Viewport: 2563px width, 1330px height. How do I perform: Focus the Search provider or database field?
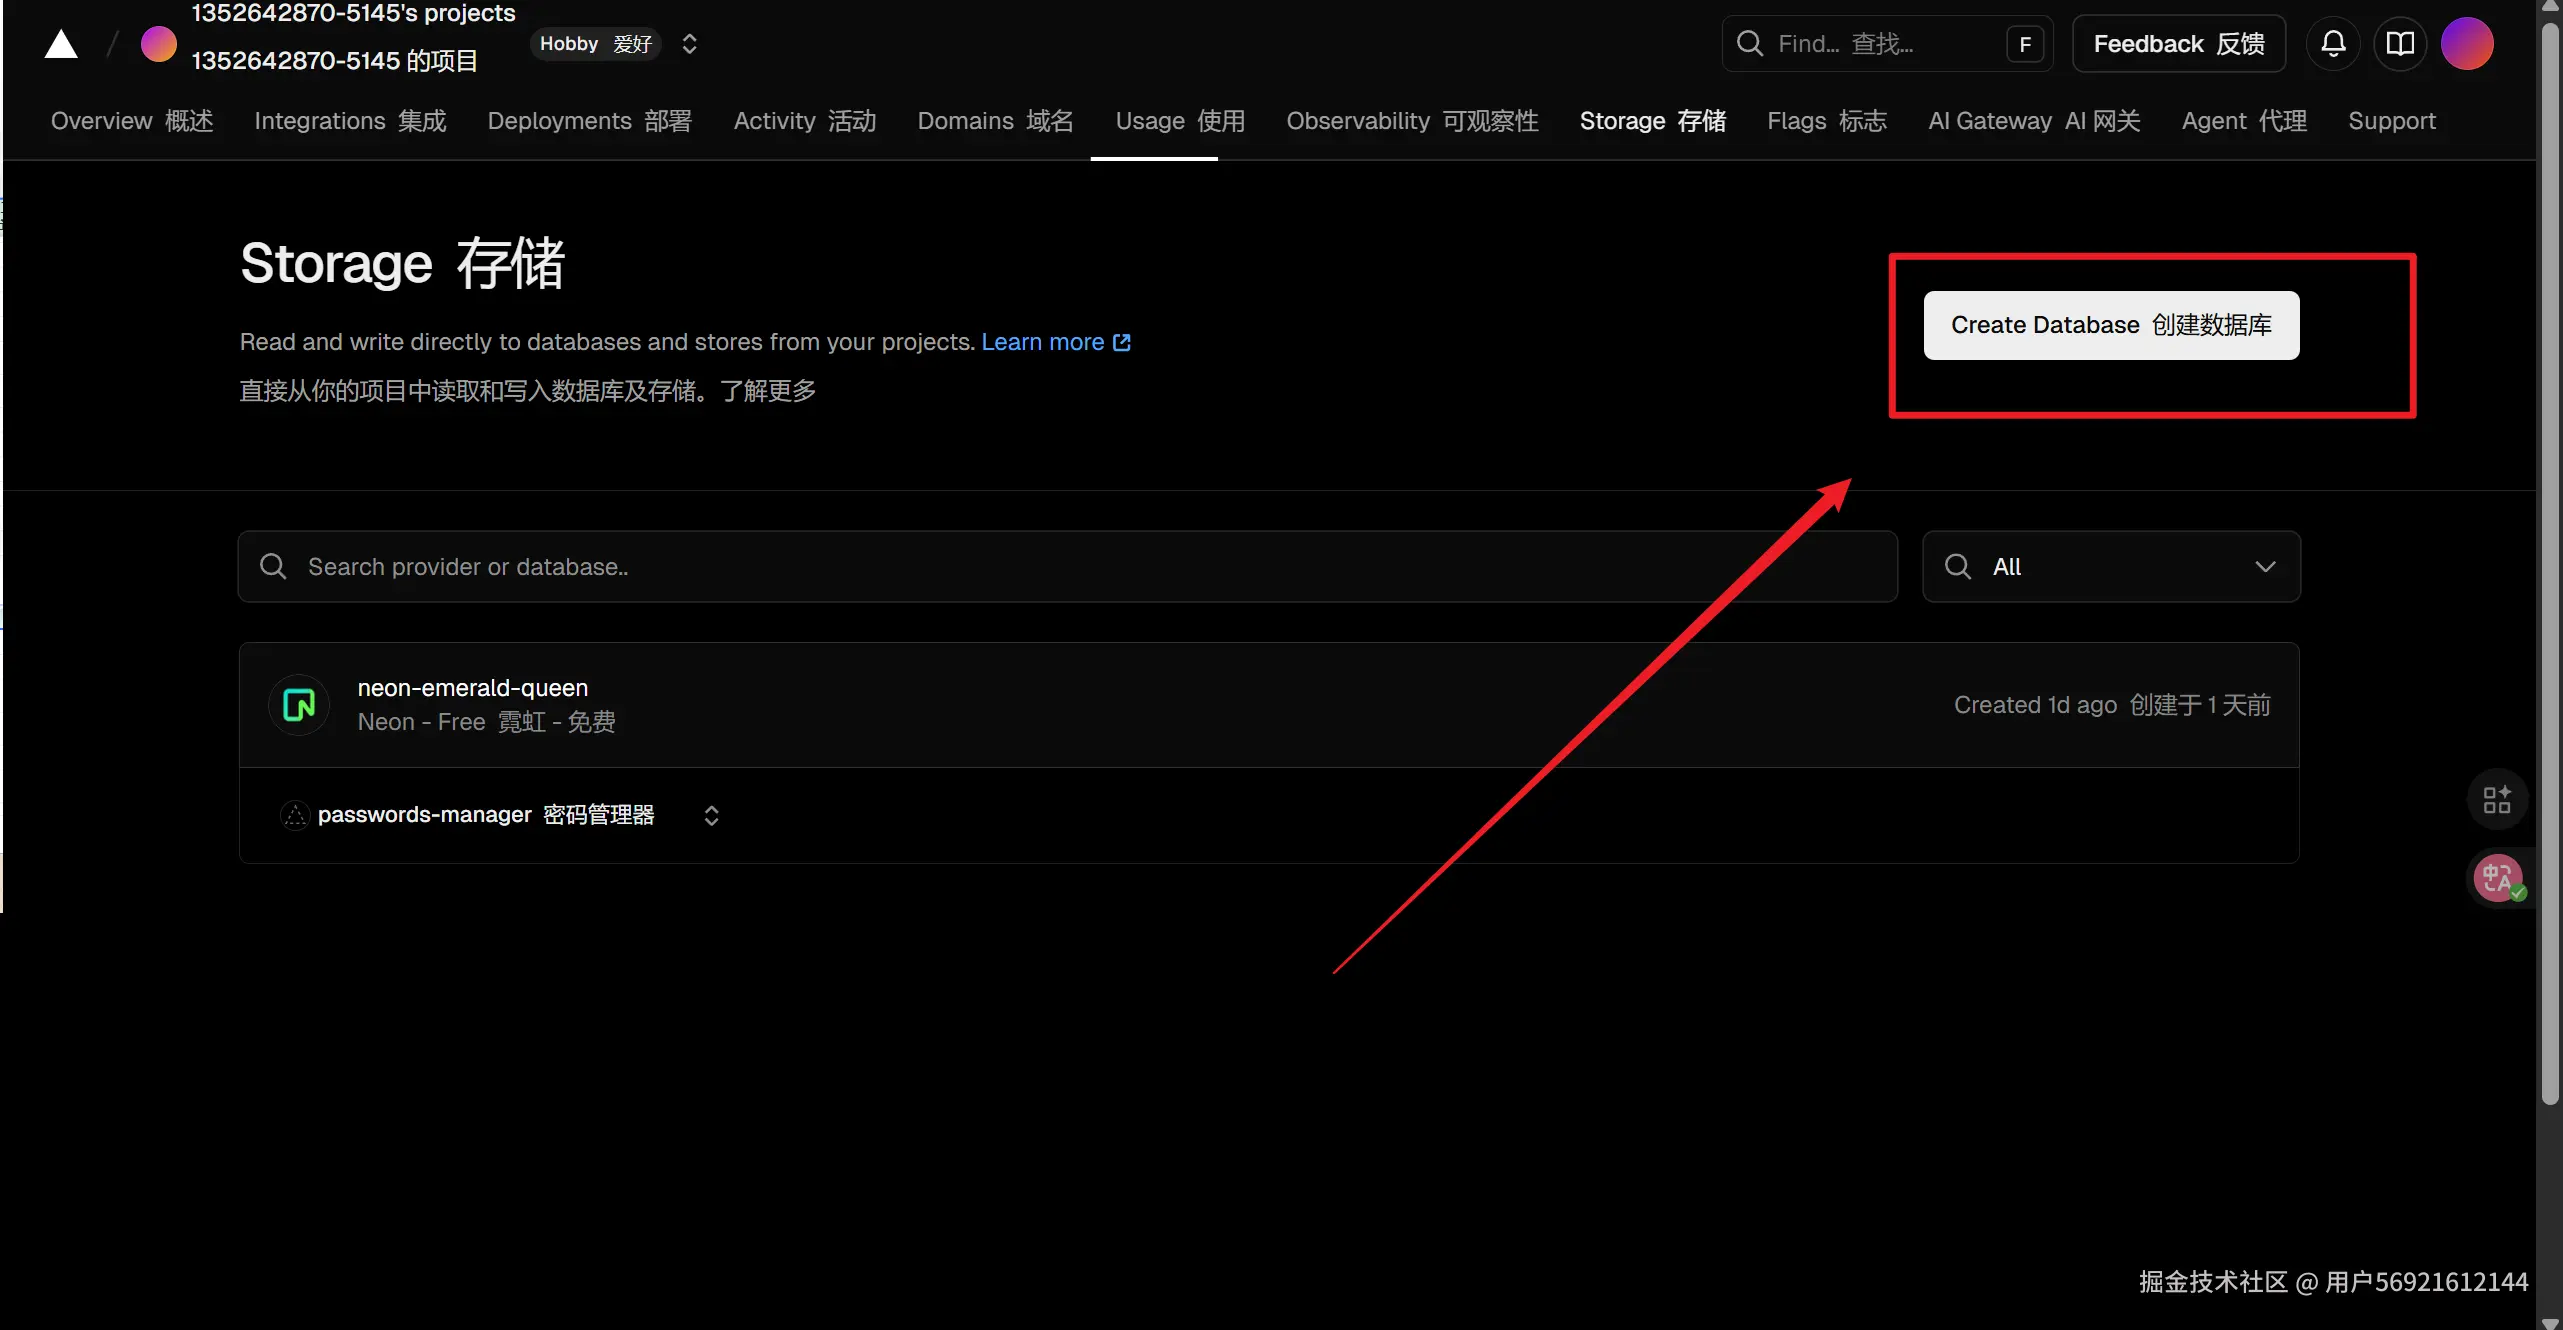[x=1067, y=567]
